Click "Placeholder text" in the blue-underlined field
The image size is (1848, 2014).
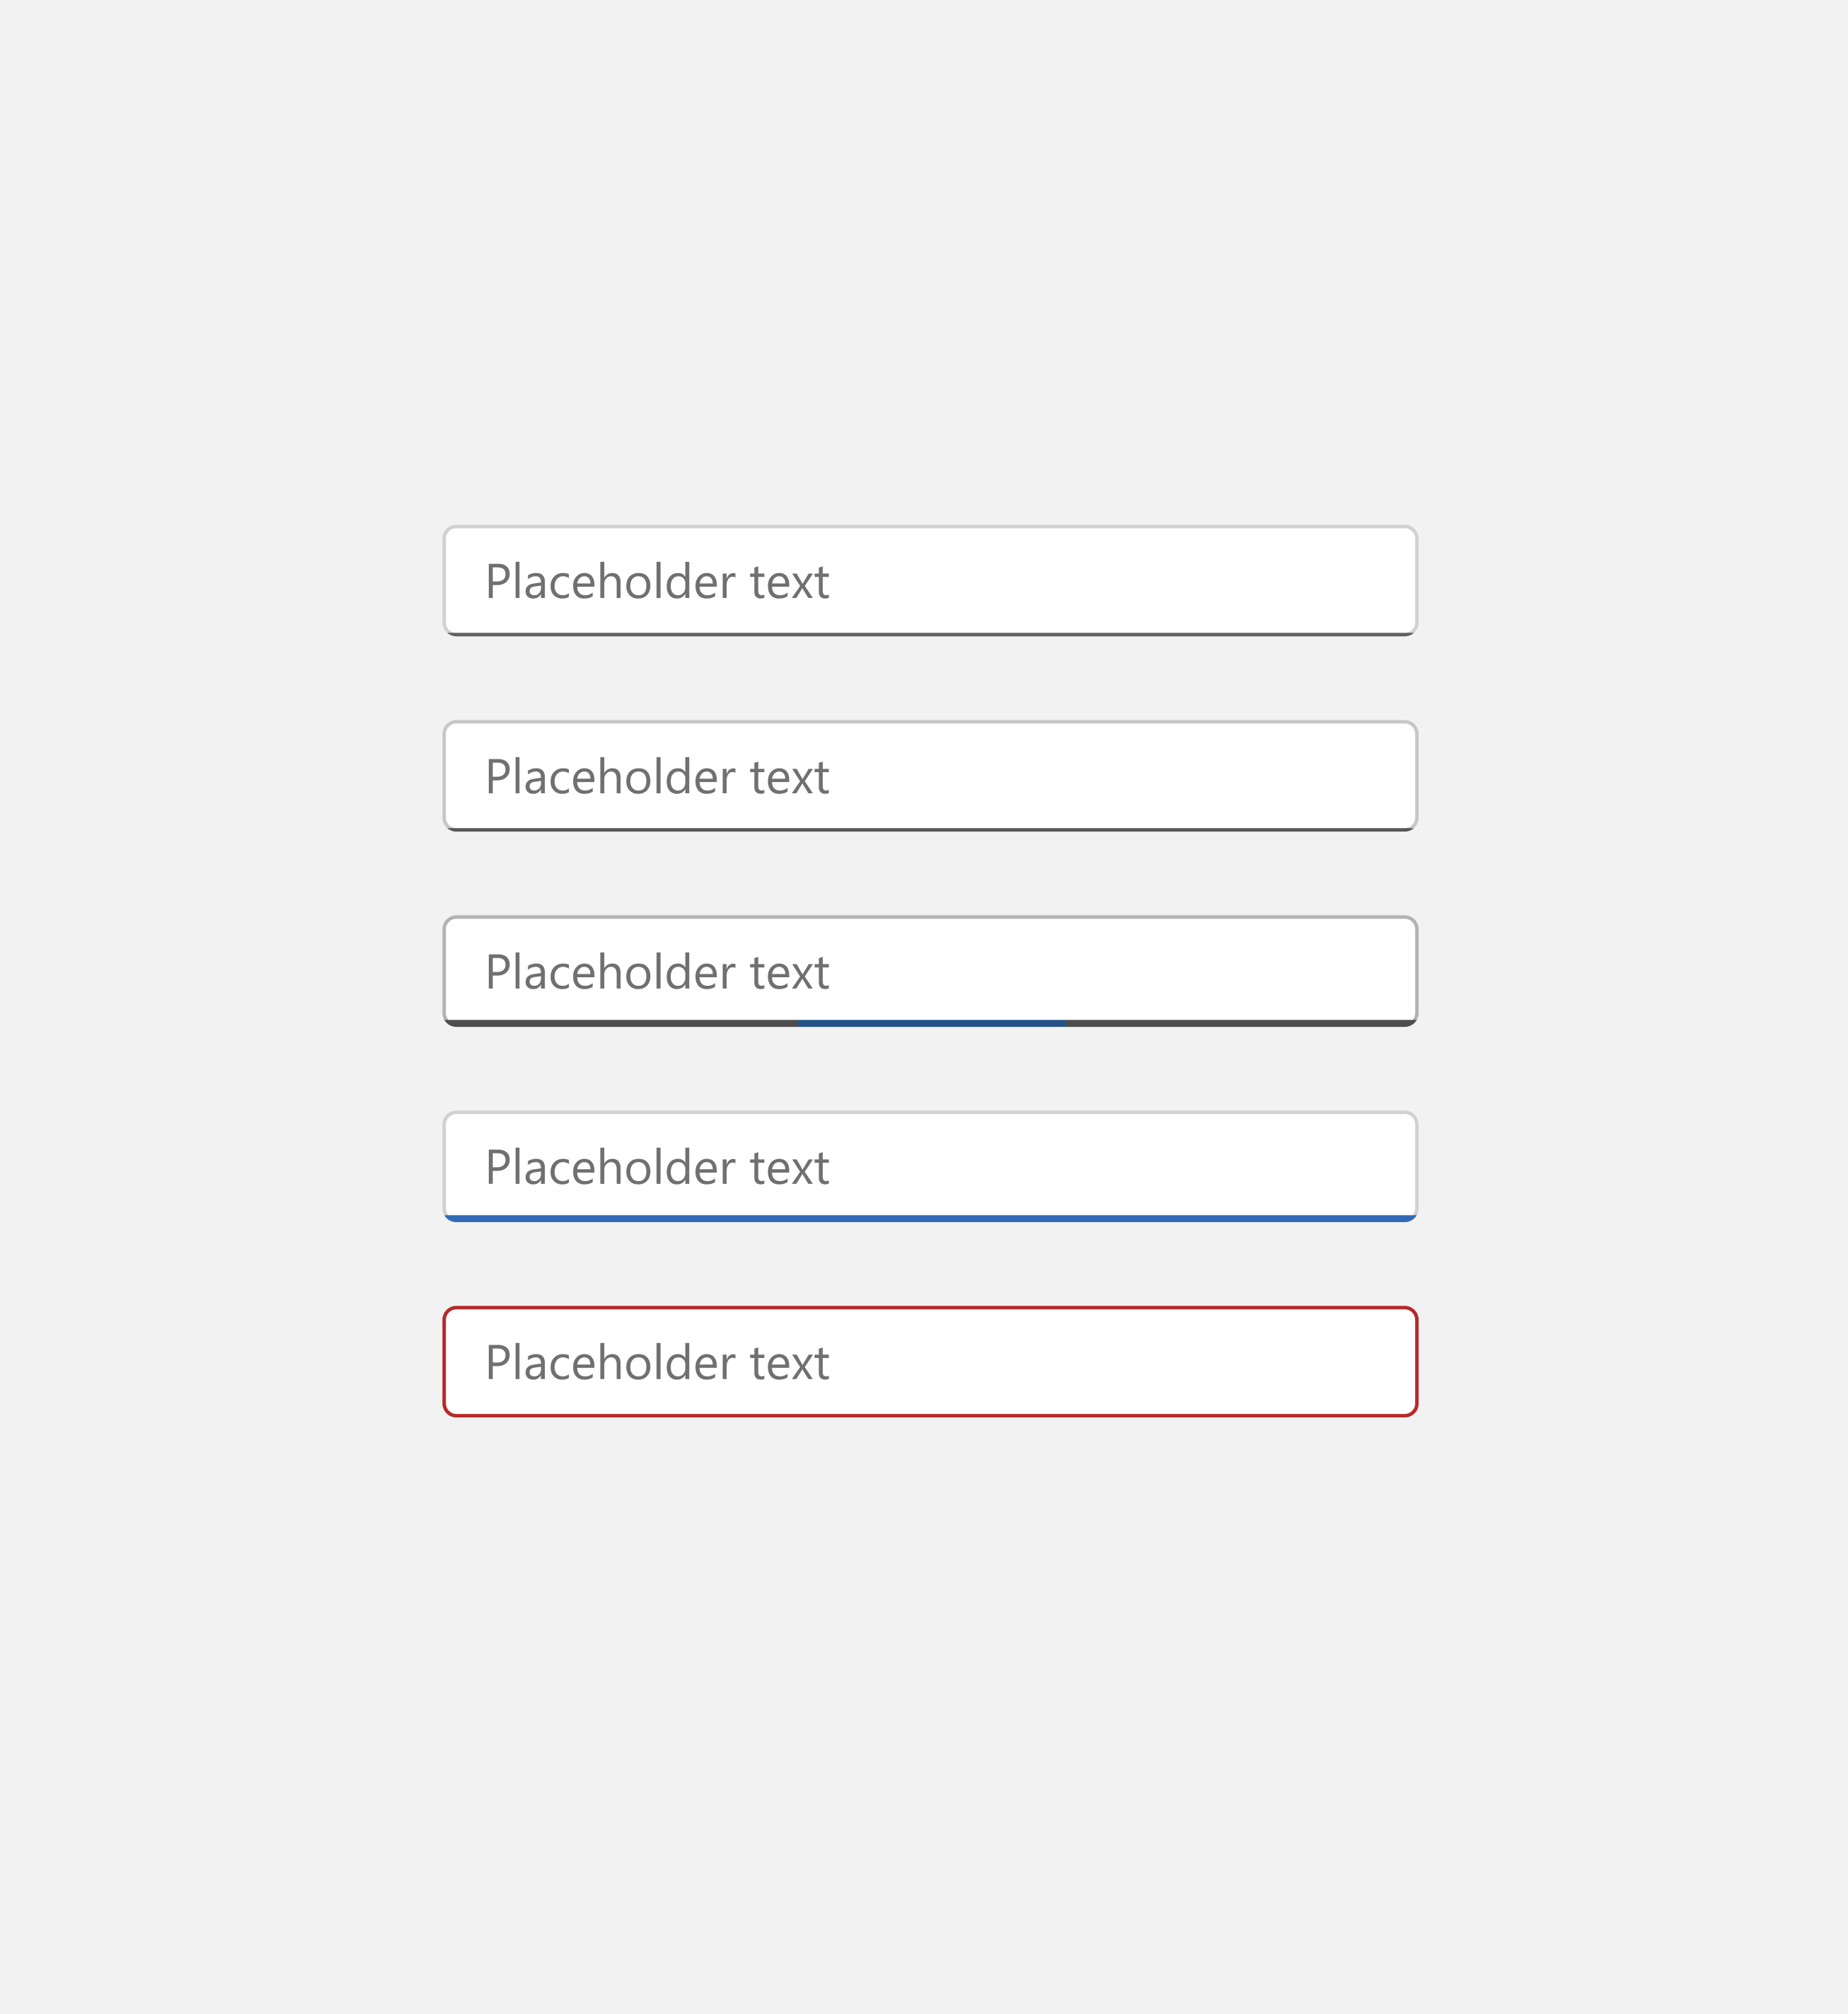(657, 1167)
